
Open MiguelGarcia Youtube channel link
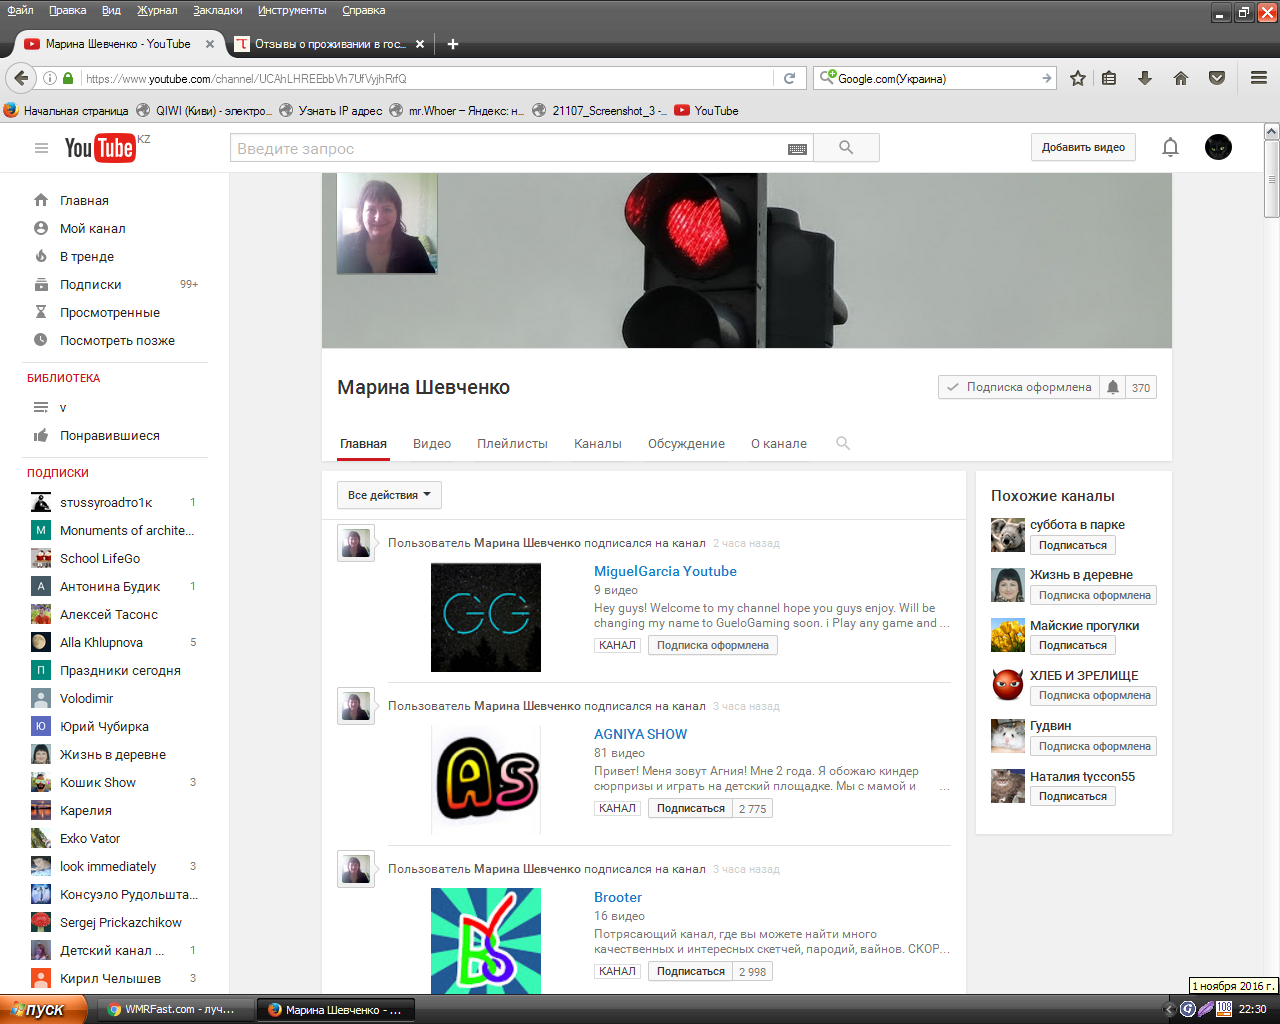665,571
